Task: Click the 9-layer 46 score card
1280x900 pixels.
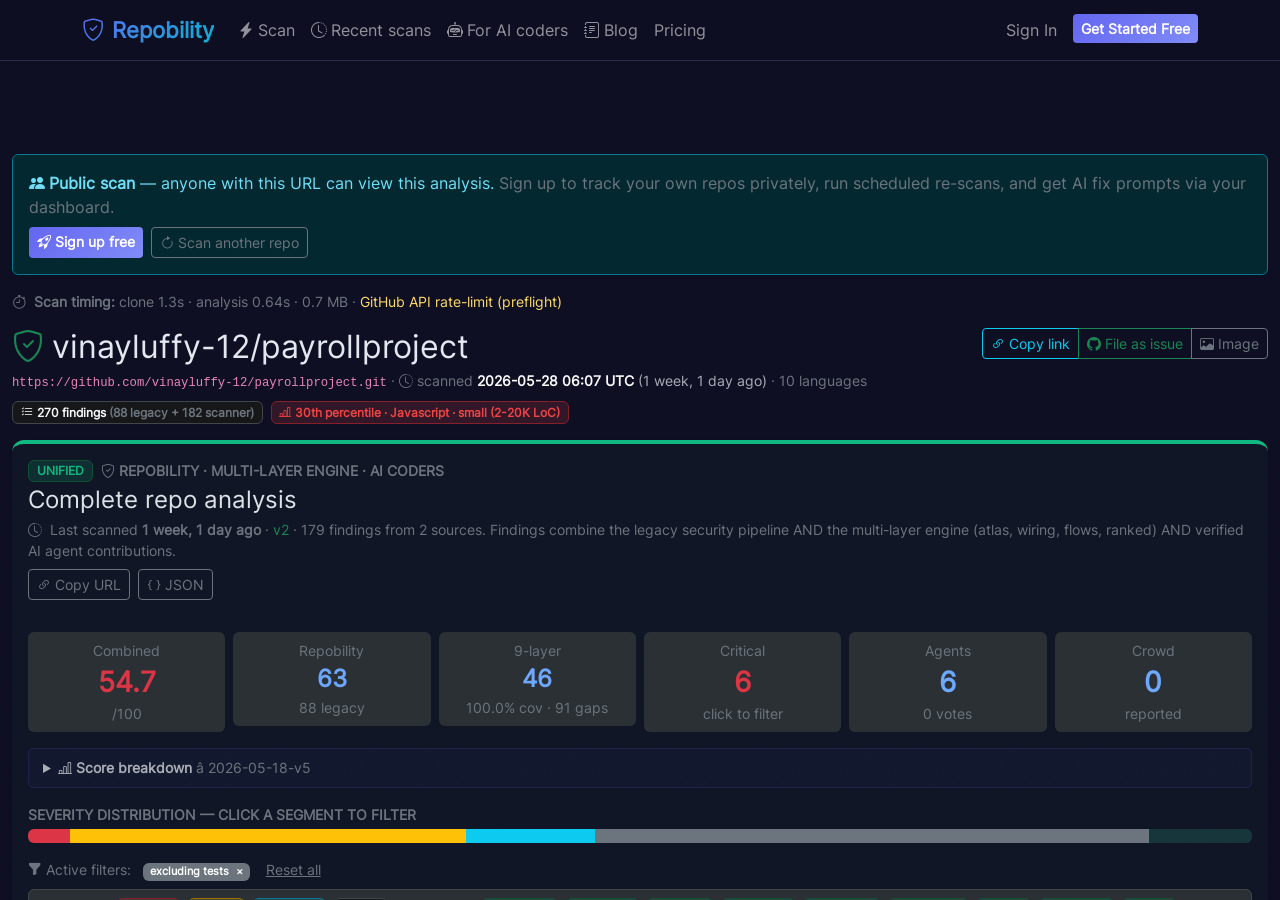Action: tap(537, 679)
